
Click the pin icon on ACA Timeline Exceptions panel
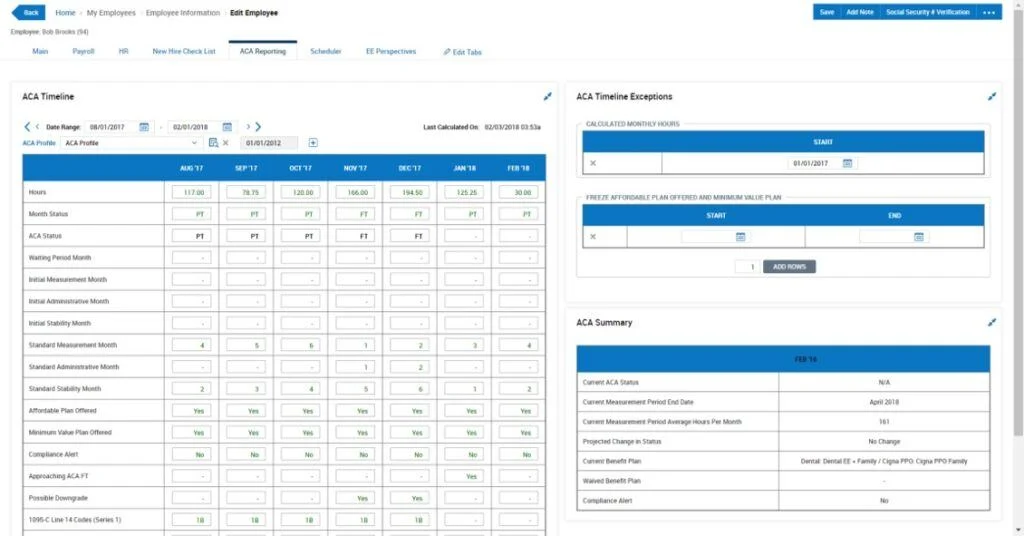point(992,97)
